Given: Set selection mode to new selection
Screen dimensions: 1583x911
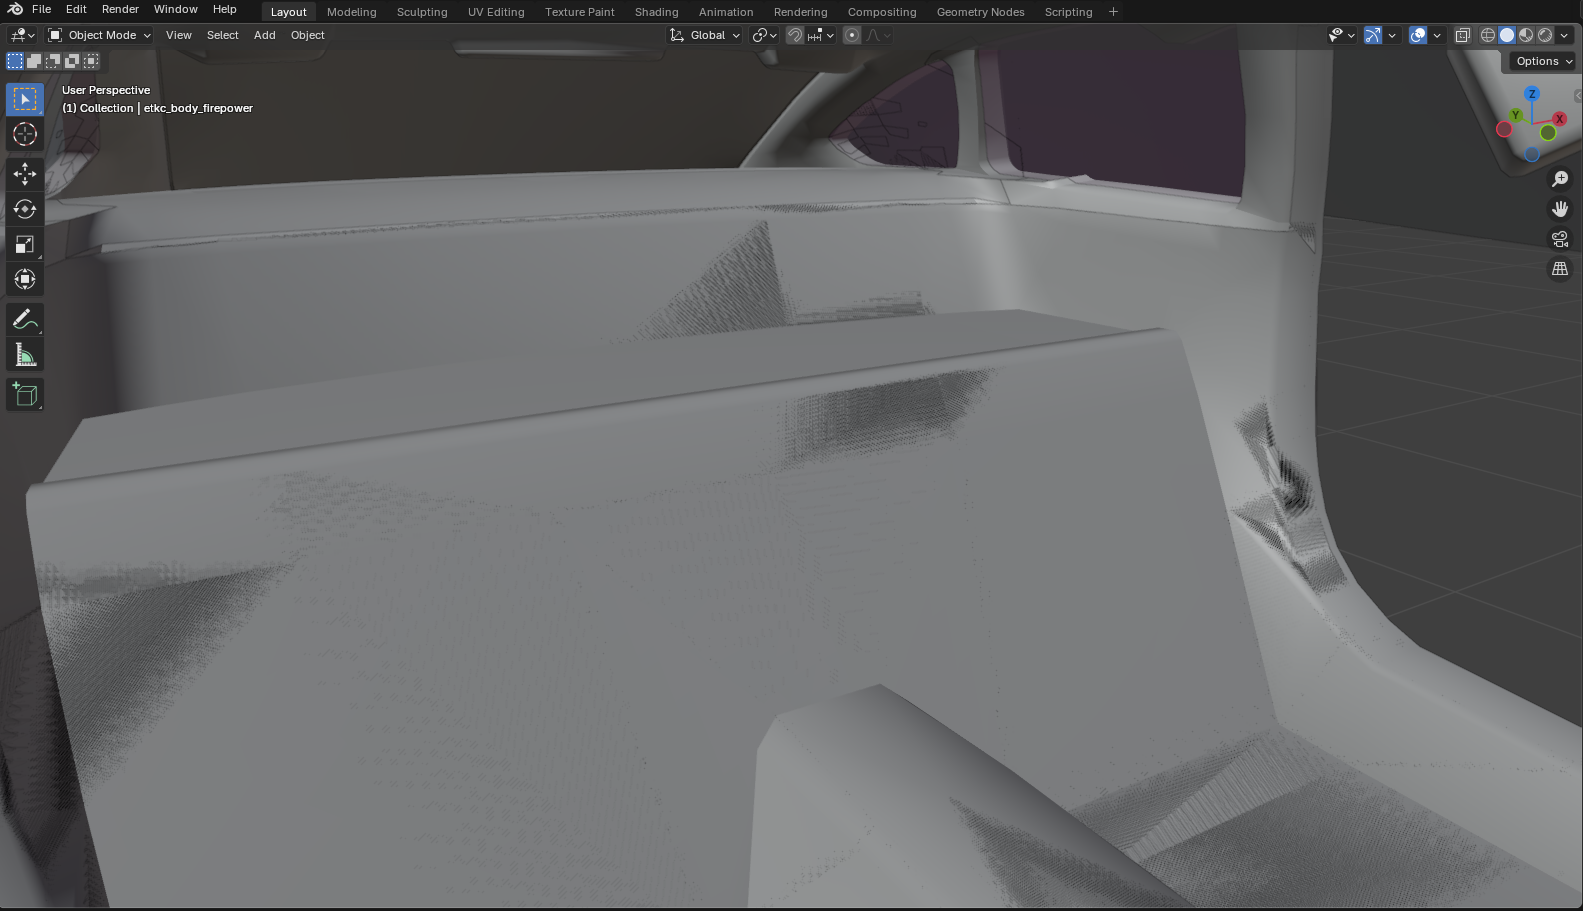Looking at the screenshot, I should (x=15, y=61).
